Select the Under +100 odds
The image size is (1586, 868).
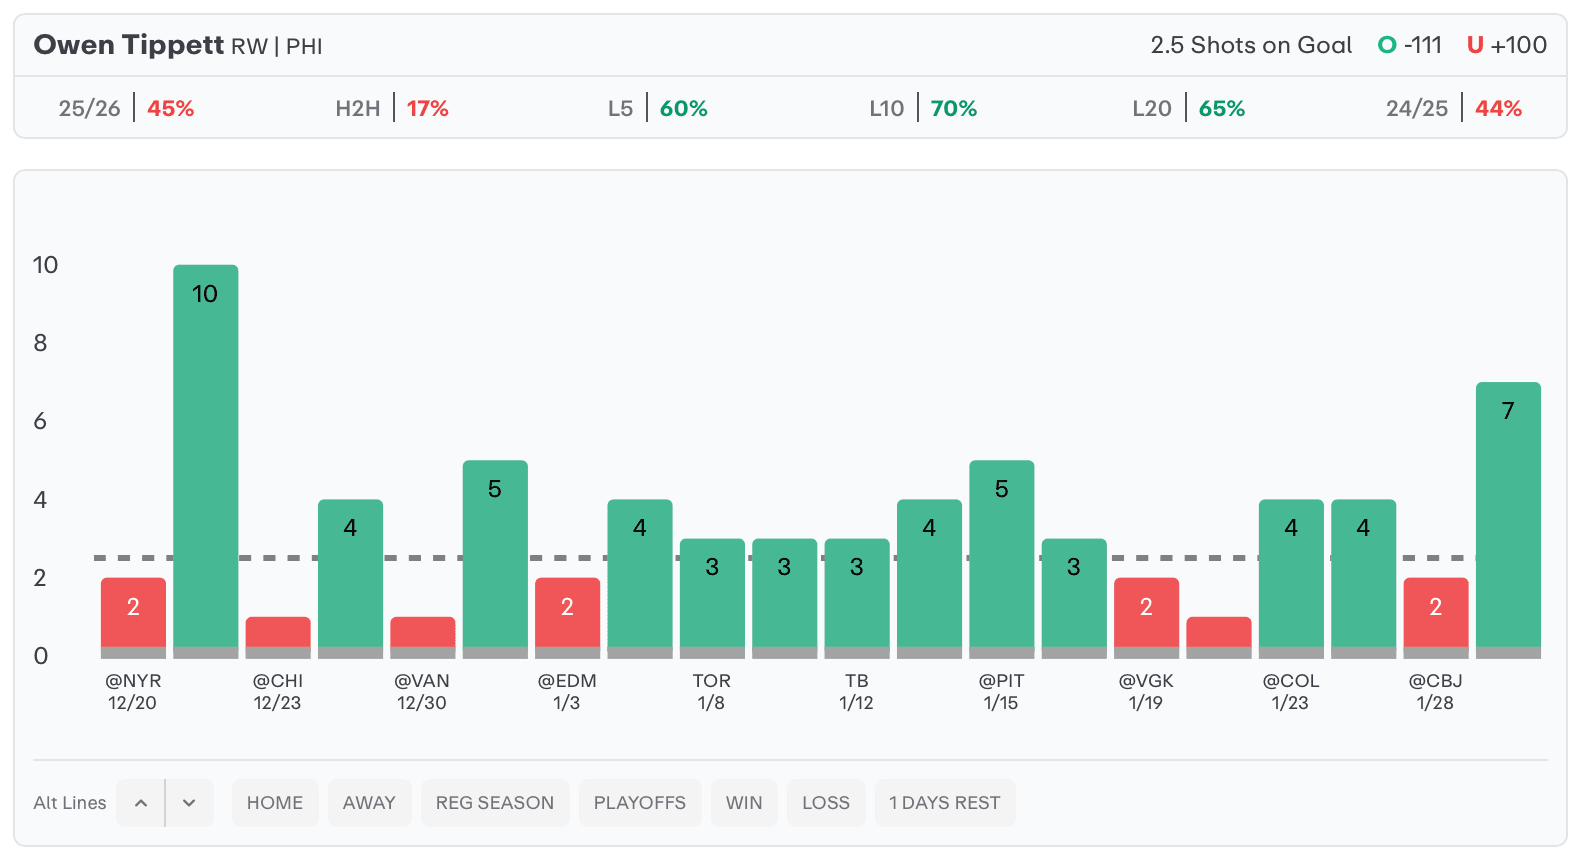(1507, 45)
